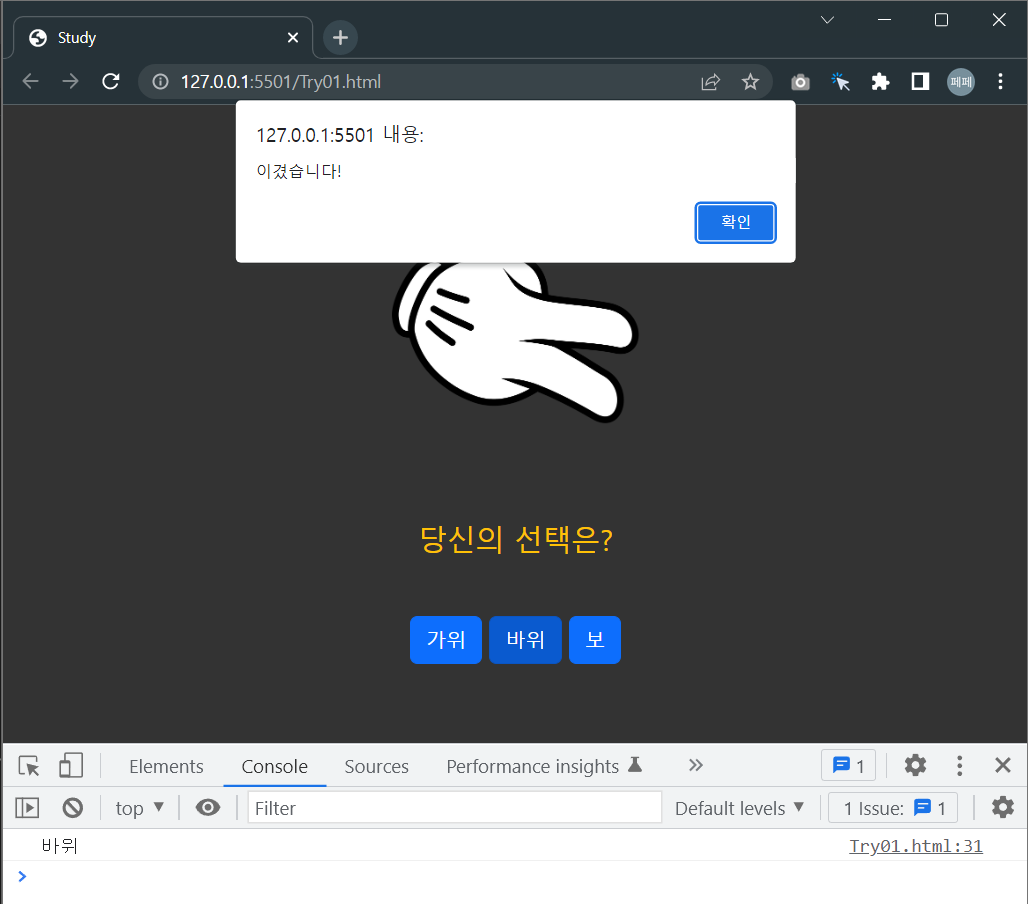Select the 가위 choice button
1028x904 pixels.
tap(445, 639)
